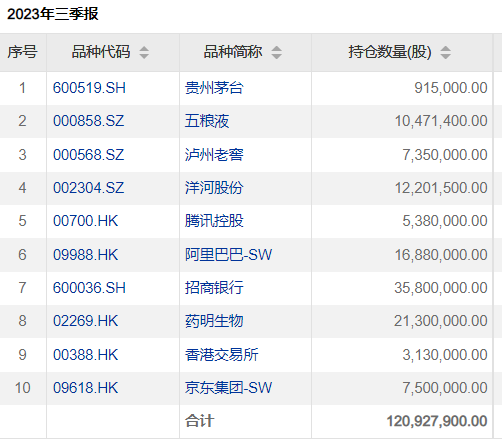Click the 持仓数量(股) header text
Viewport: 502px width, 447px height.
click(x=390, y=52)
